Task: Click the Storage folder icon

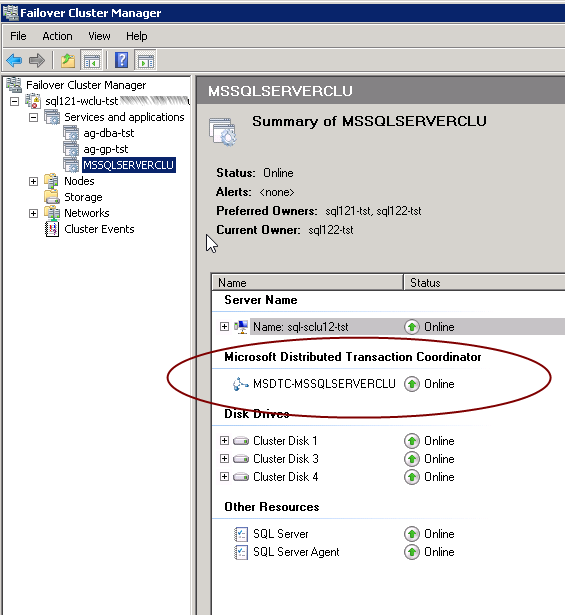Action: 52,197
